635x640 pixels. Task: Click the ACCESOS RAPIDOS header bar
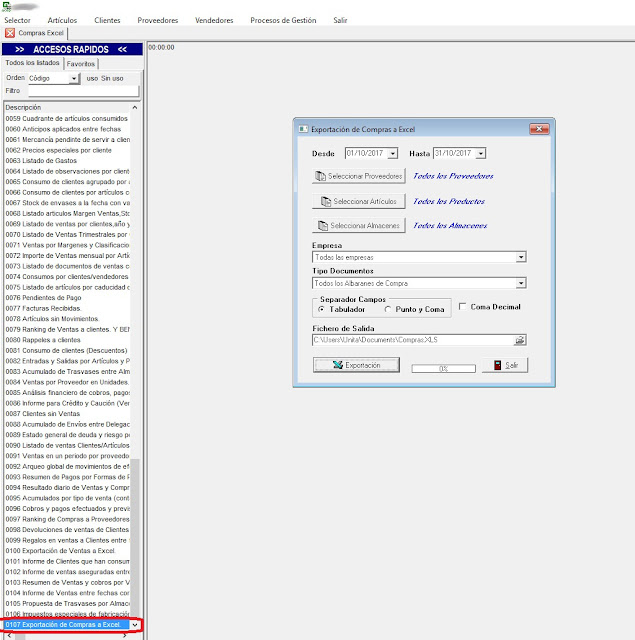tap(72, 49)
